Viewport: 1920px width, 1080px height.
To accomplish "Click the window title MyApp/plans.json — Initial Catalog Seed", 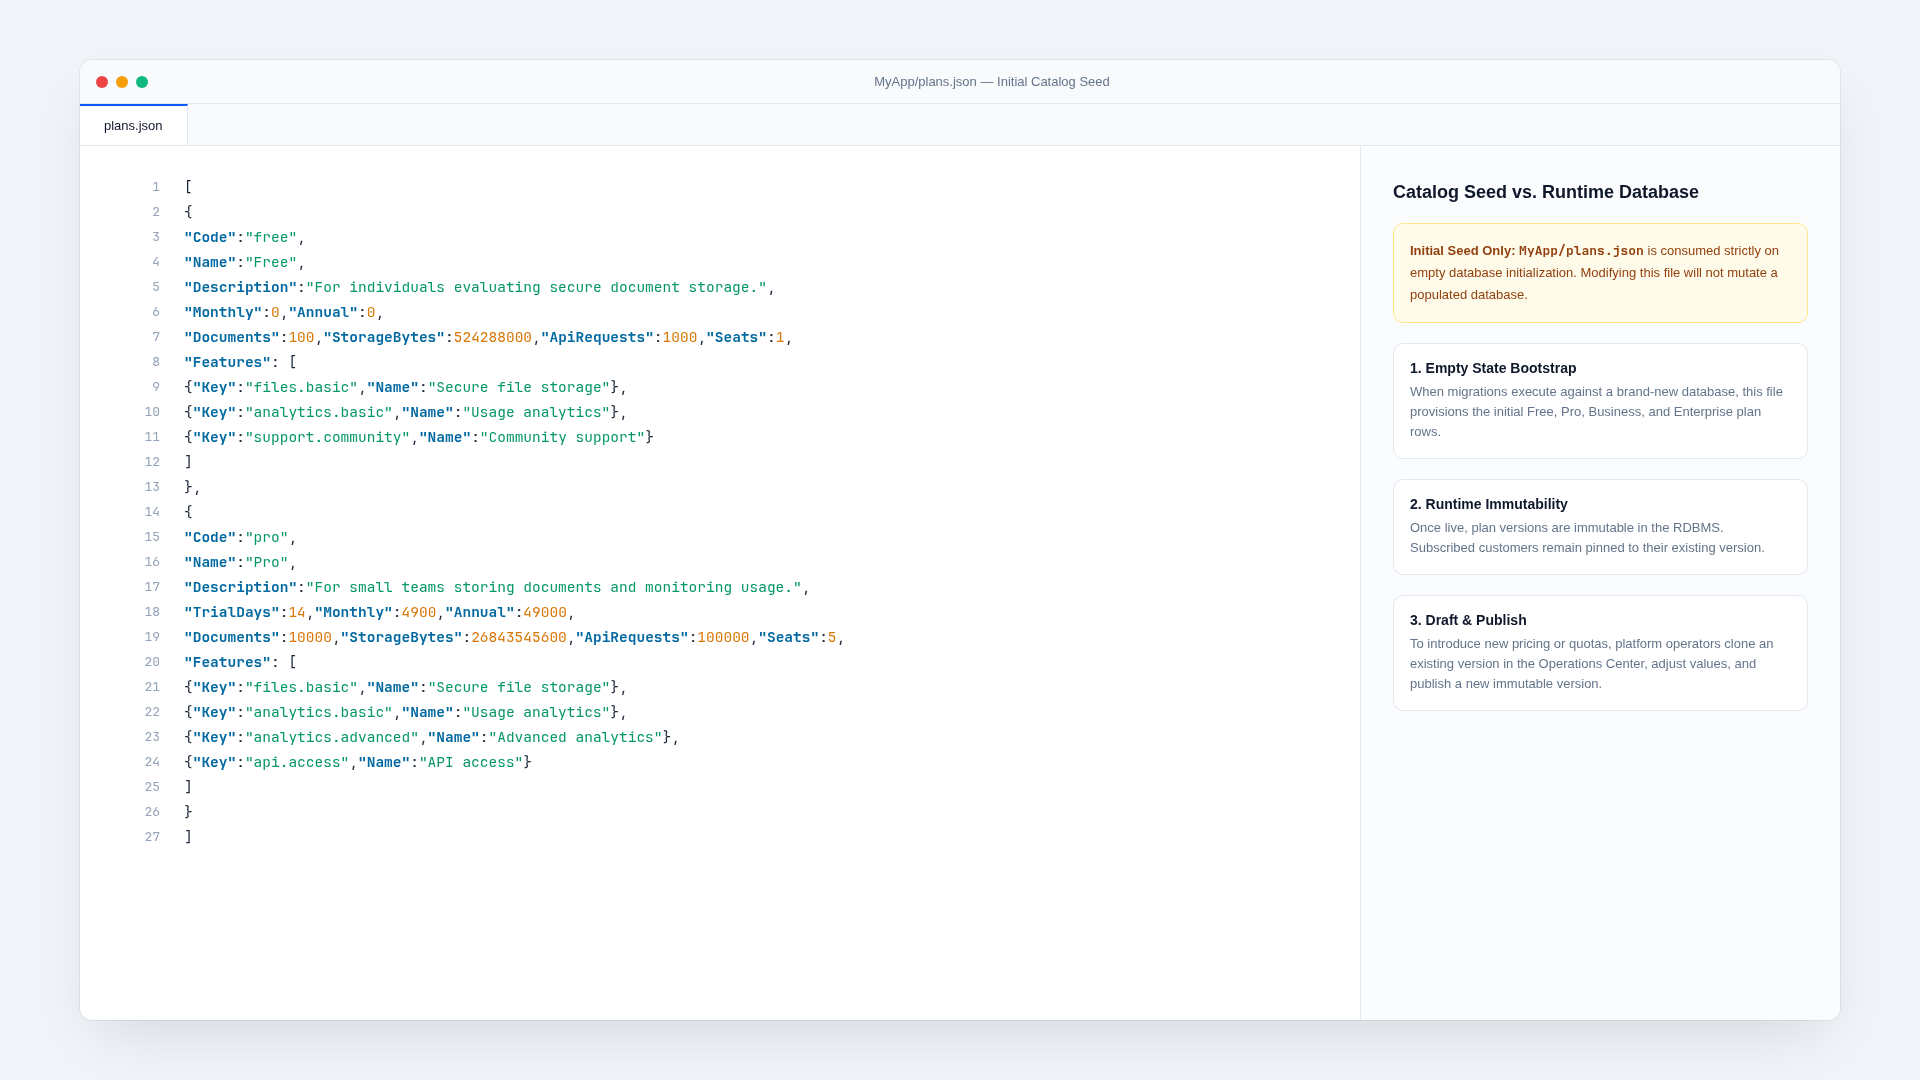I will (x=991, y=82).
